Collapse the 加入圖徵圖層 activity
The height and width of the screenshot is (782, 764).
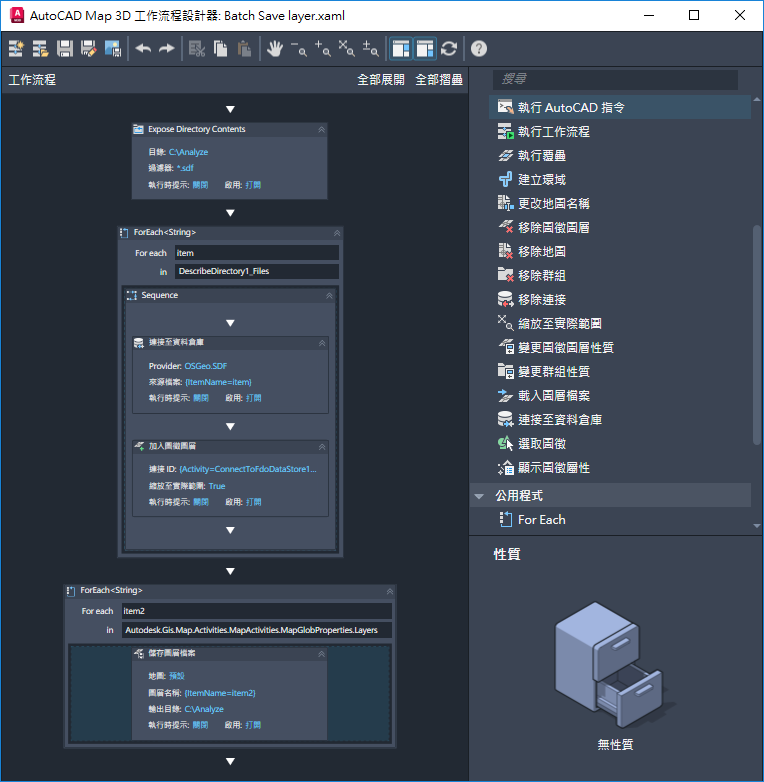(322, 447)
